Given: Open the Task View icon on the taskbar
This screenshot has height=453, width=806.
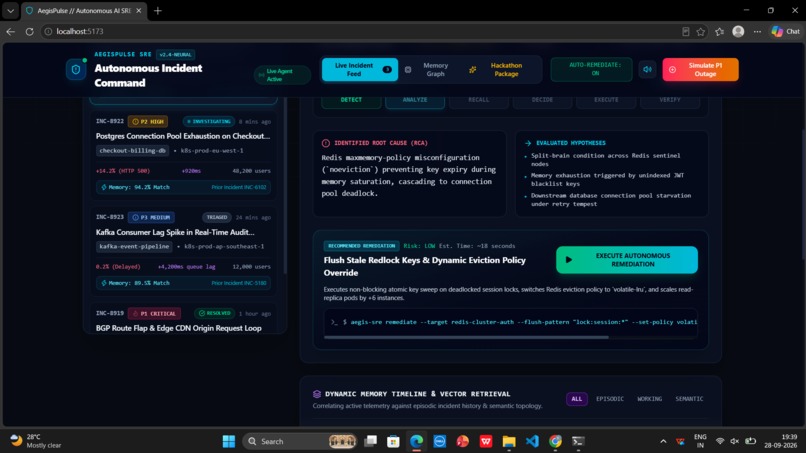Looking at the screenshot, I should point(370,441).
